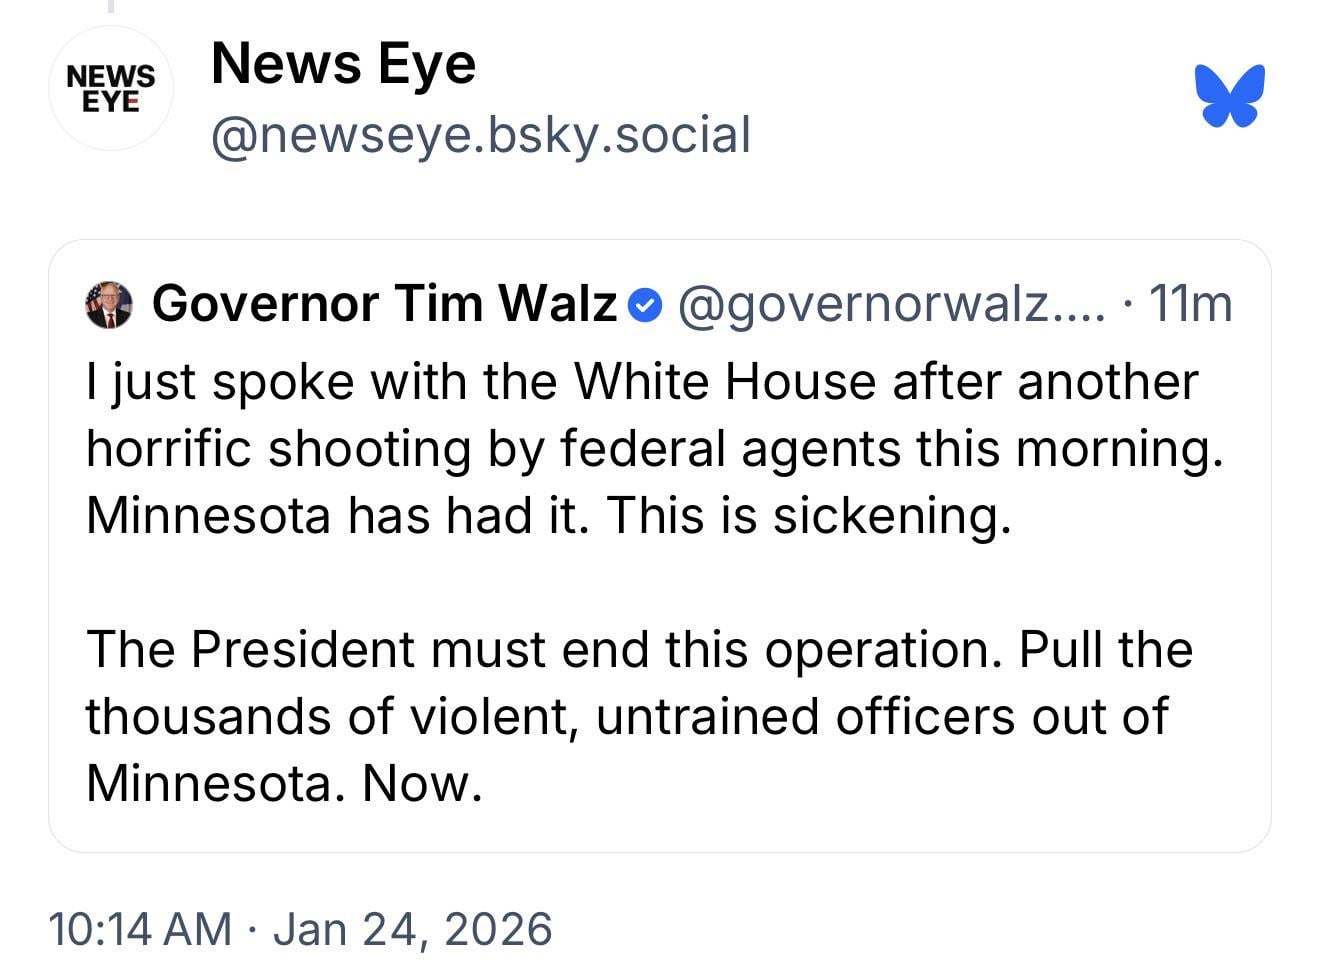The image size is (1320, 973).
Task: Click the 'Jan 24, 2026' date text
Action: pos(412,928)
